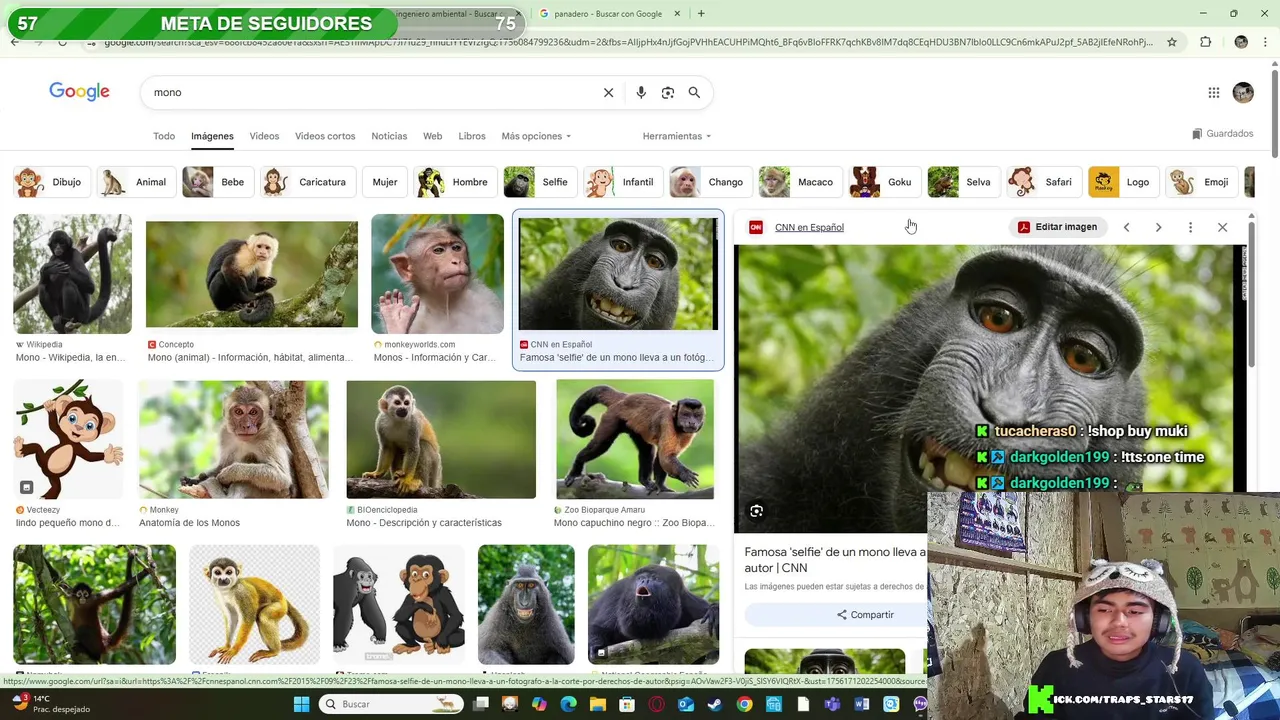Viewport: 1280px width, 720px height.
Task: Show next image in preview panel
Action: pyautogui.click(x=1158, y=227)
